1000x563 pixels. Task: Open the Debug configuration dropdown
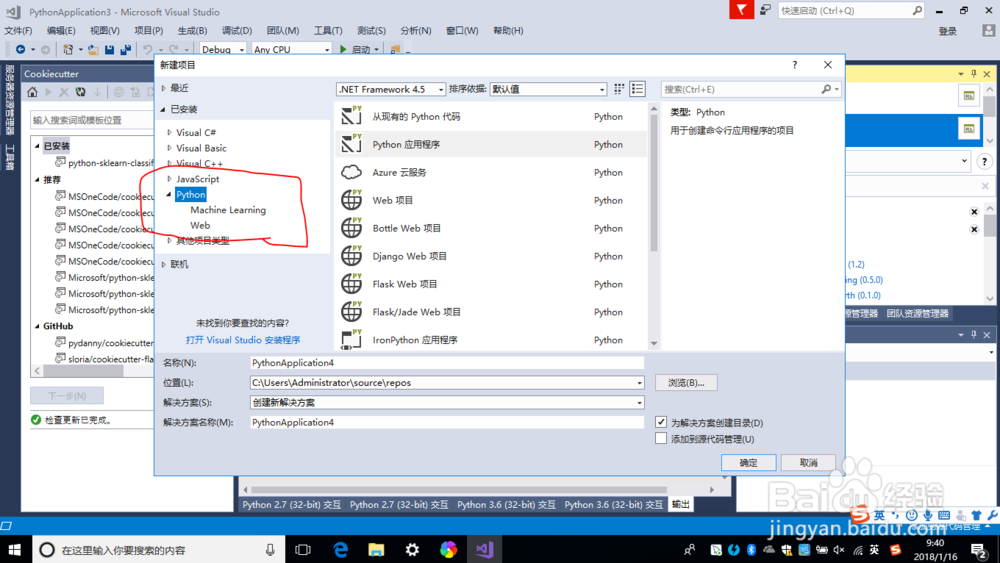coord(223,49)
